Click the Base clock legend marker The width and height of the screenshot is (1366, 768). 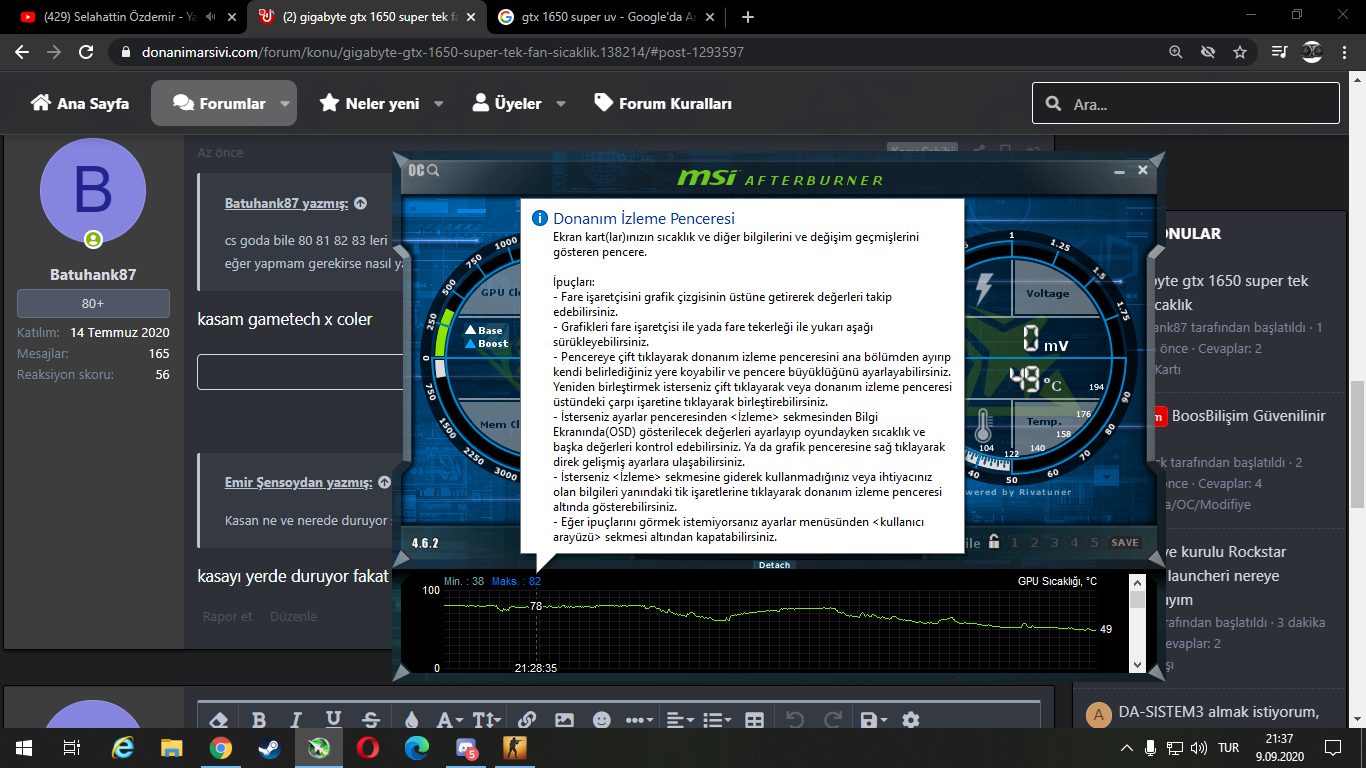tap(470, 330)
